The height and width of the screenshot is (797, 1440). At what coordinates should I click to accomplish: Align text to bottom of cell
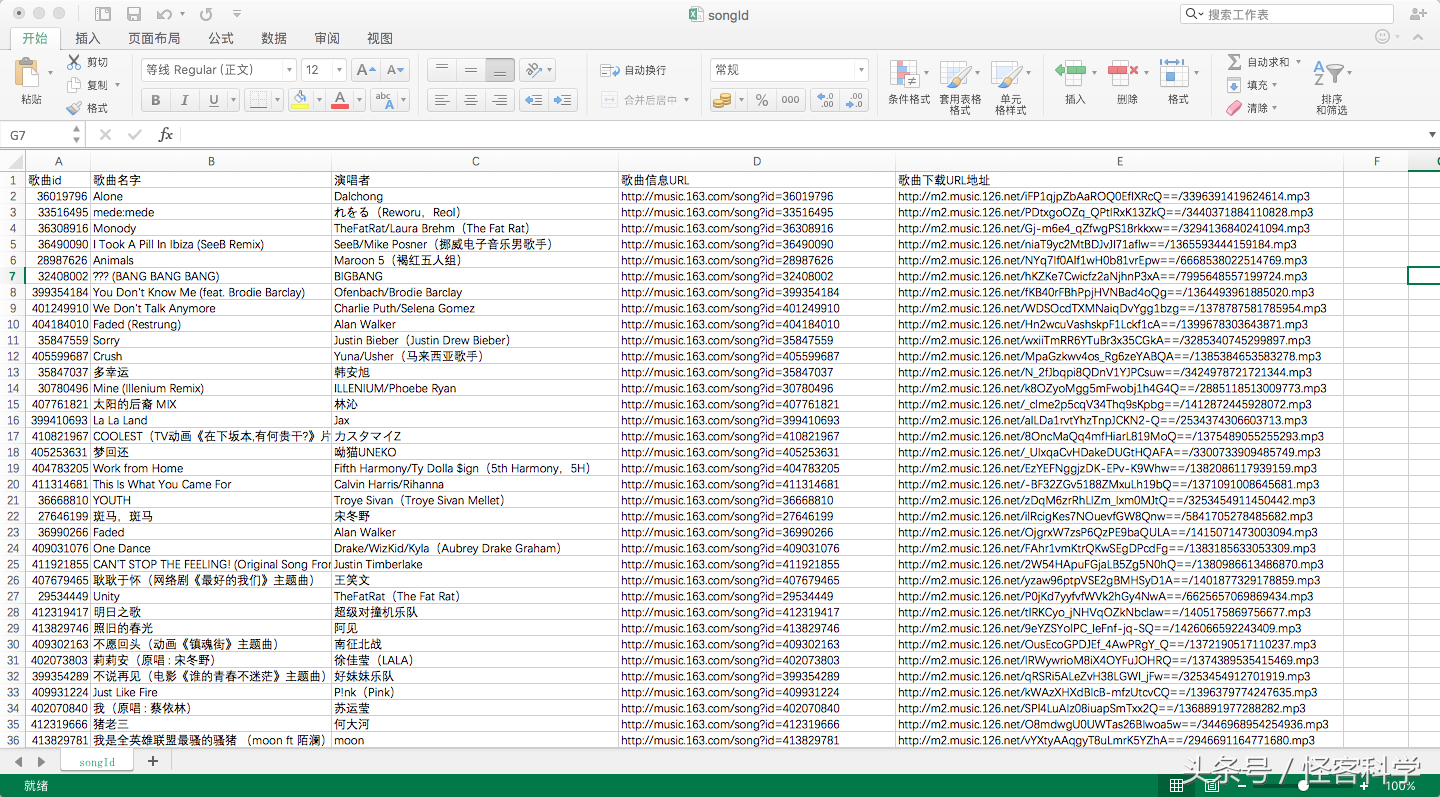[500, 70]
